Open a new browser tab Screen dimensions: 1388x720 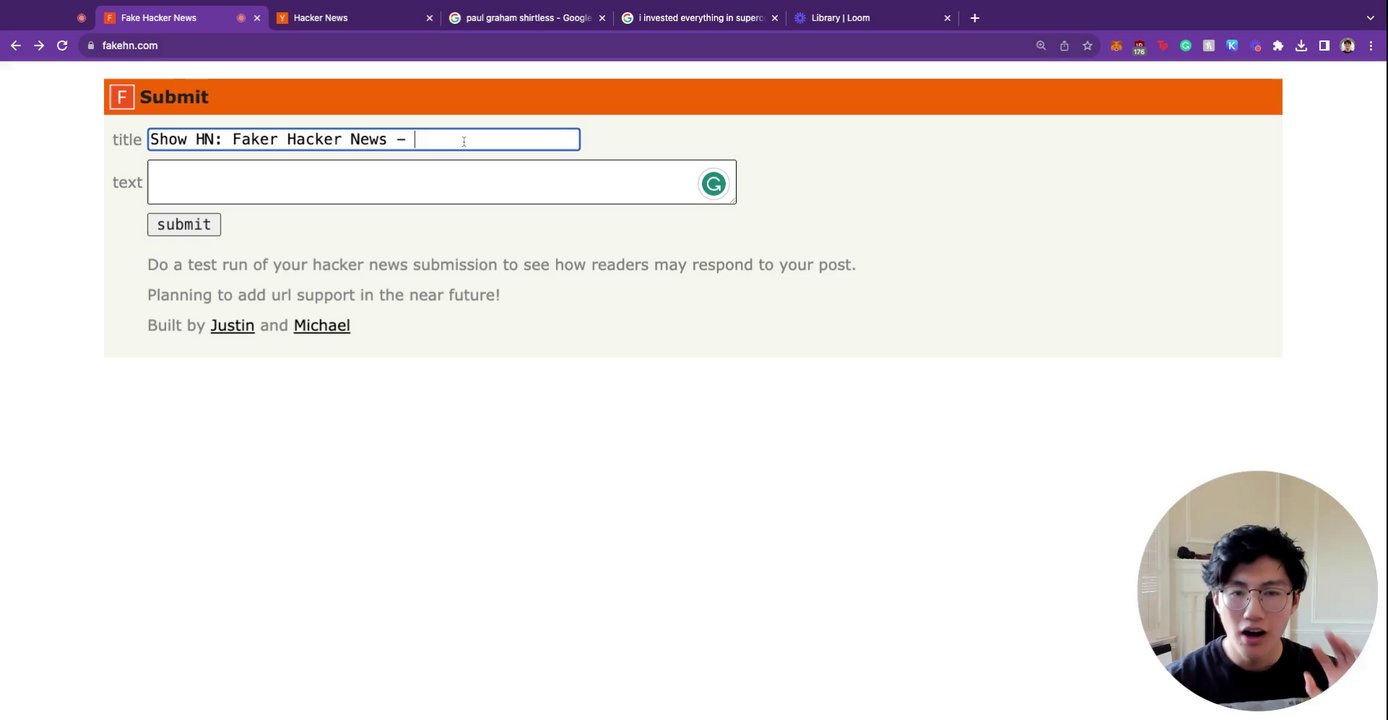pos(975,18)
